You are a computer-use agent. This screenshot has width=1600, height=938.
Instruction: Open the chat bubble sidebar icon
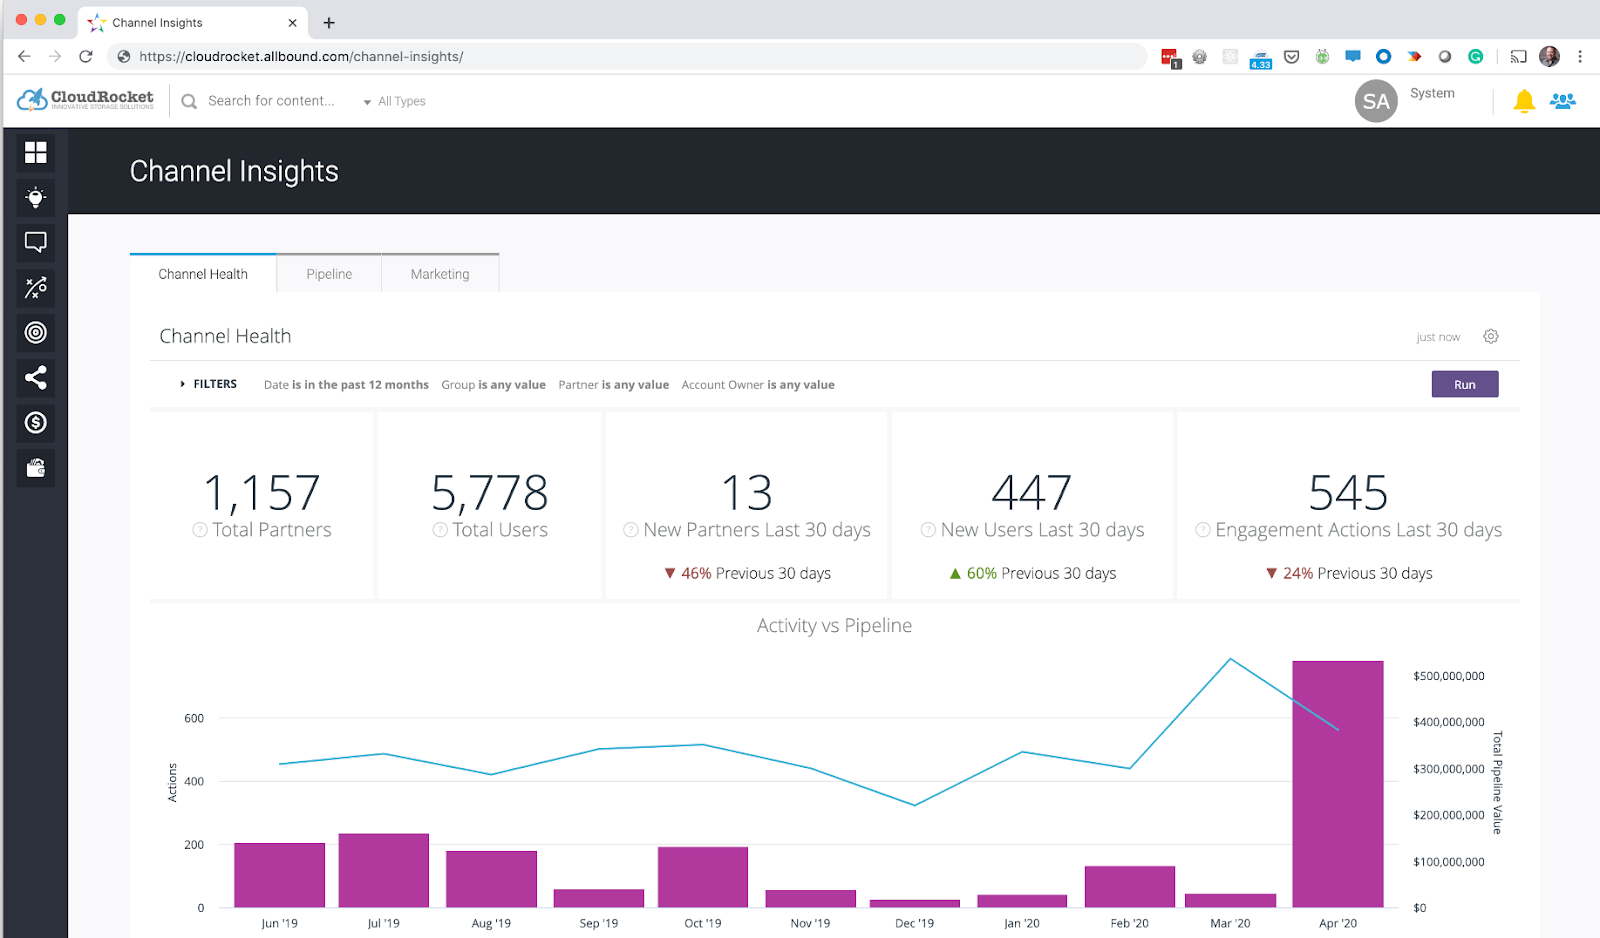click(36, 242)
